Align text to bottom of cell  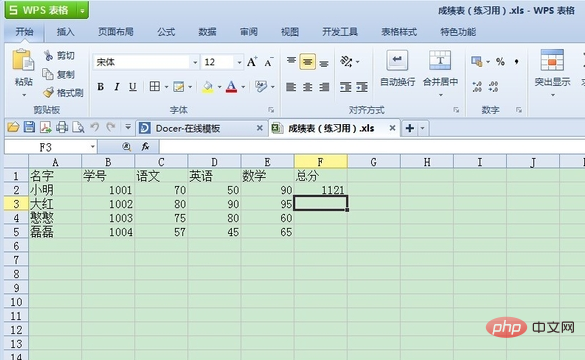tap(324, 63)
